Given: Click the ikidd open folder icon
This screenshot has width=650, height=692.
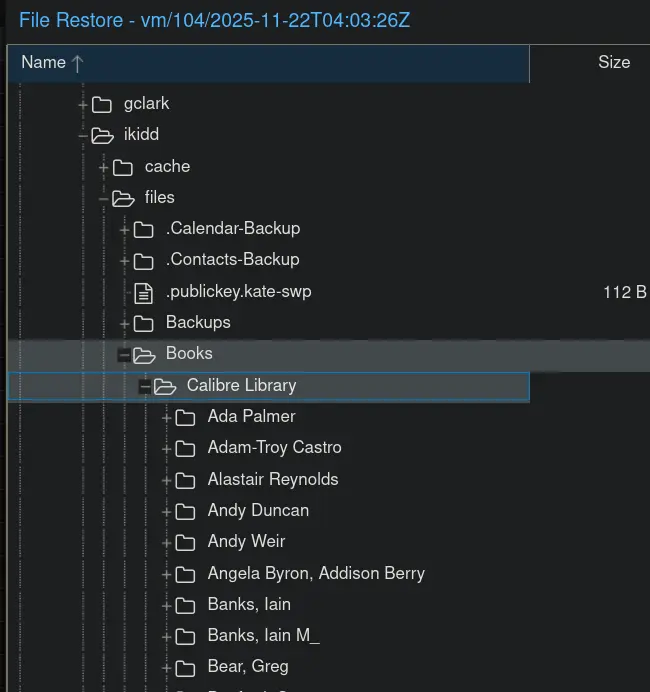Looking at the screenshot, I should pyautogui.click(x=102, y=135).
